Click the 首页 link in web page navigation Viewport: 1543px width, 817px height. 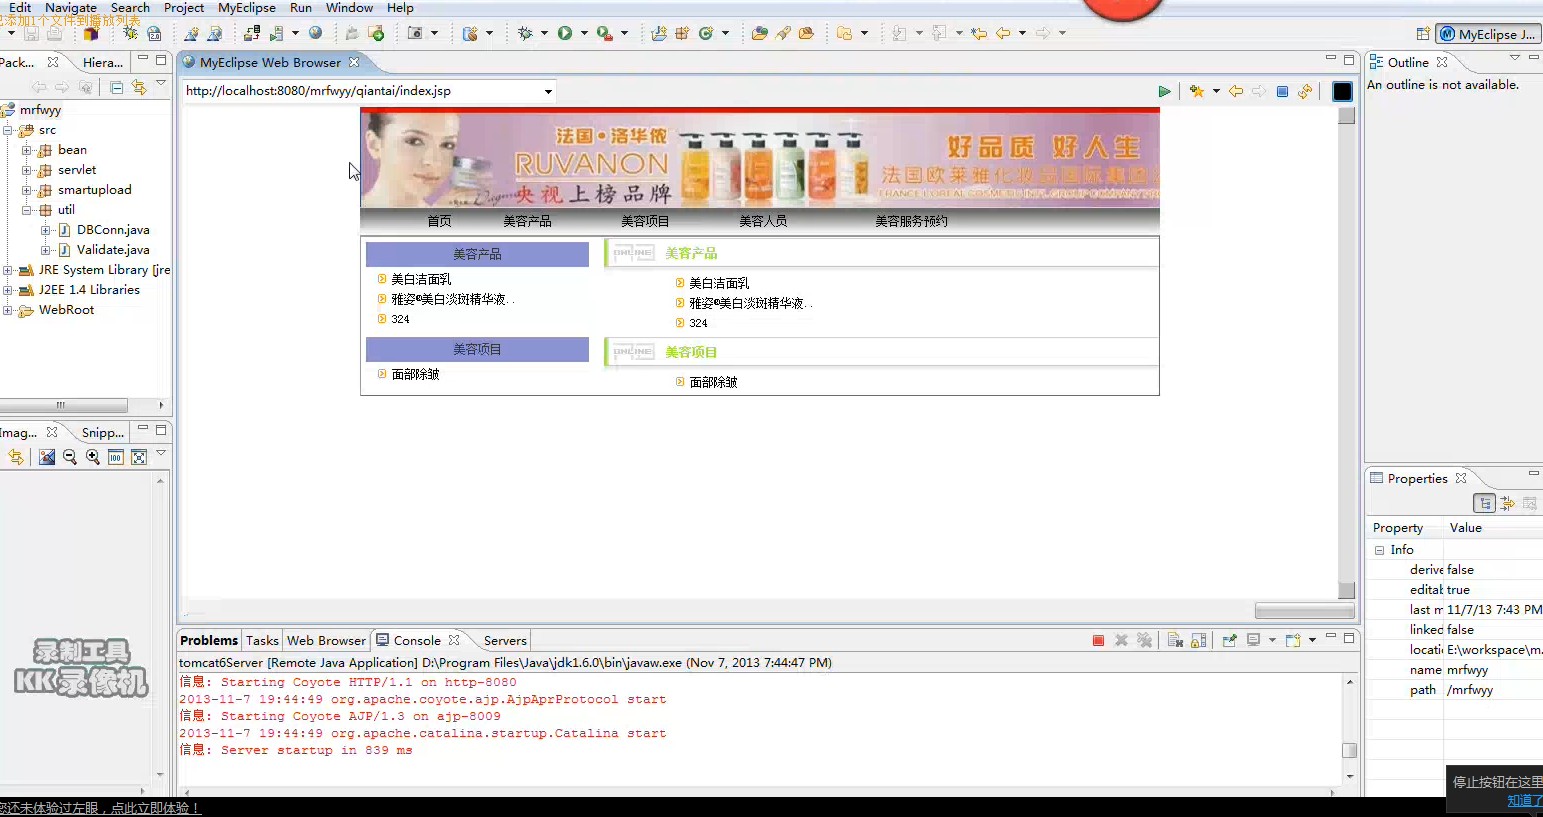[439, 221]
